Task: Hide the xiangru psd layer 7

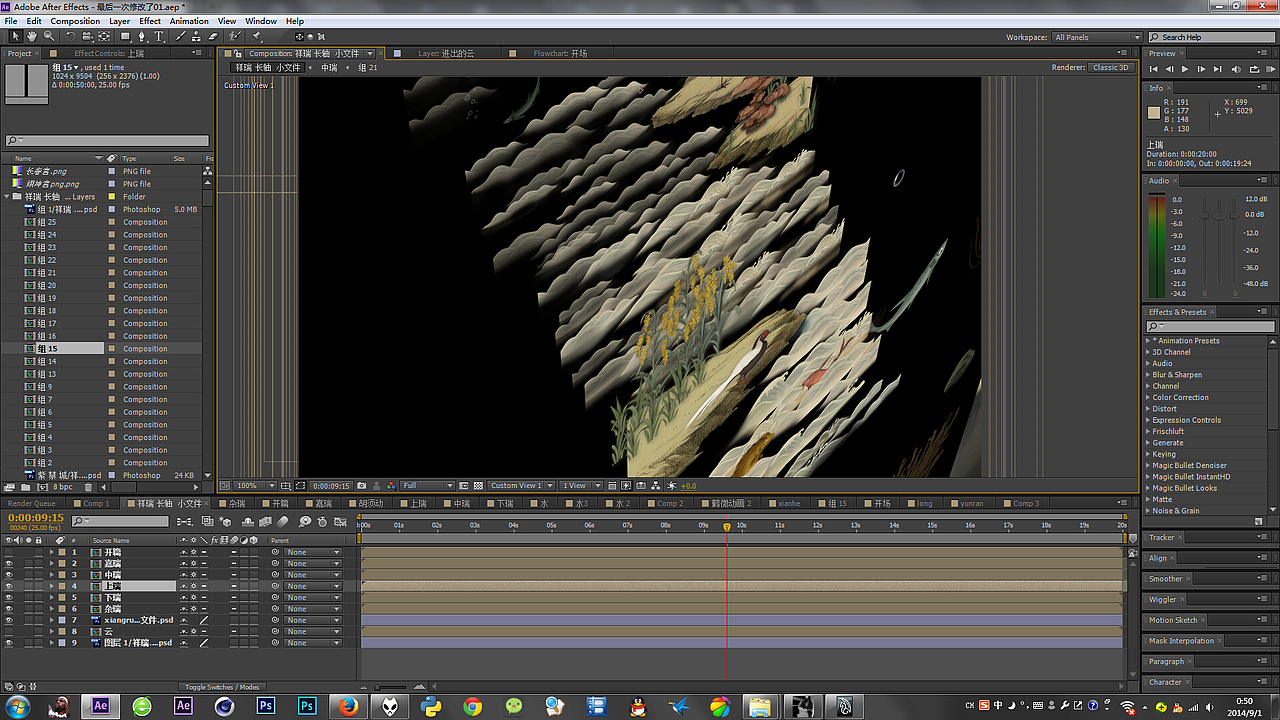Action: pos(9,620)
